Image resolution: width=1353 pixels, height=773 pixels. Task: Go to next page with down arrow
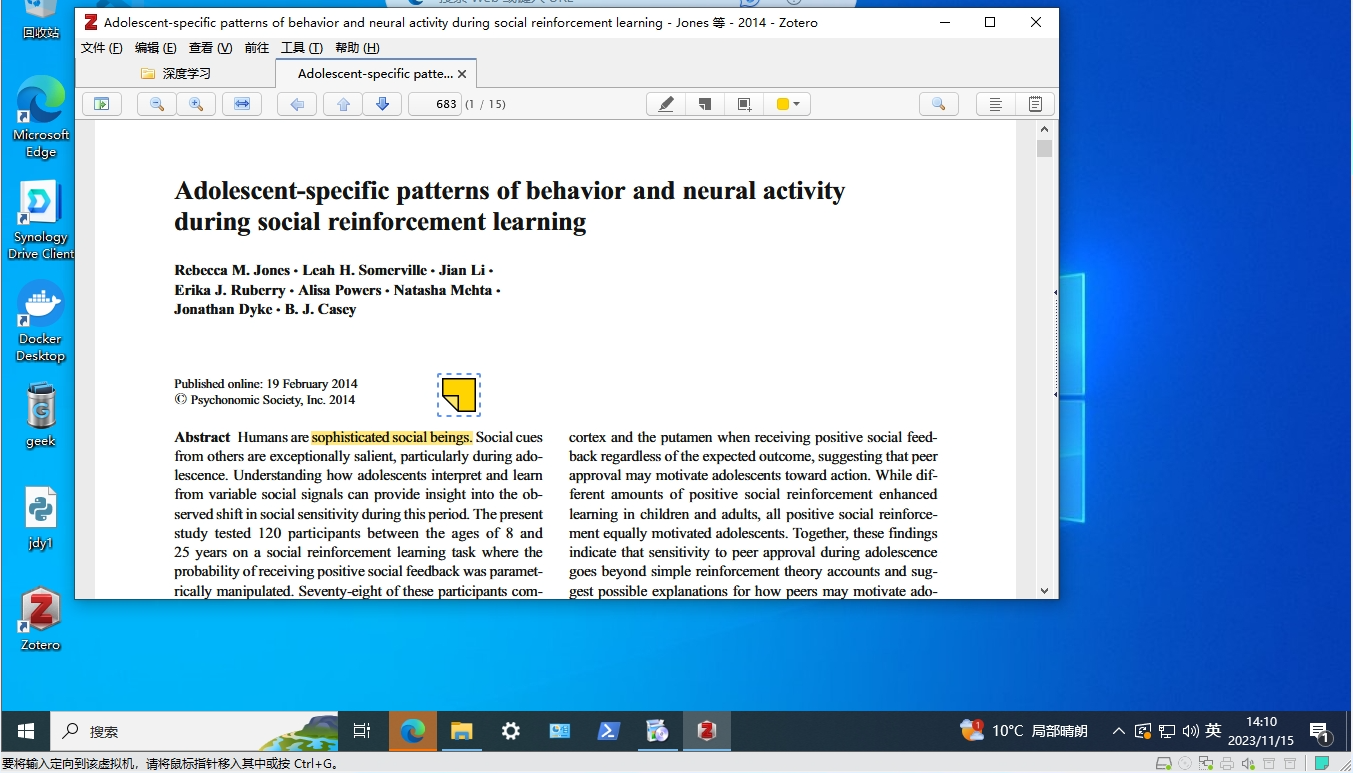382,104
